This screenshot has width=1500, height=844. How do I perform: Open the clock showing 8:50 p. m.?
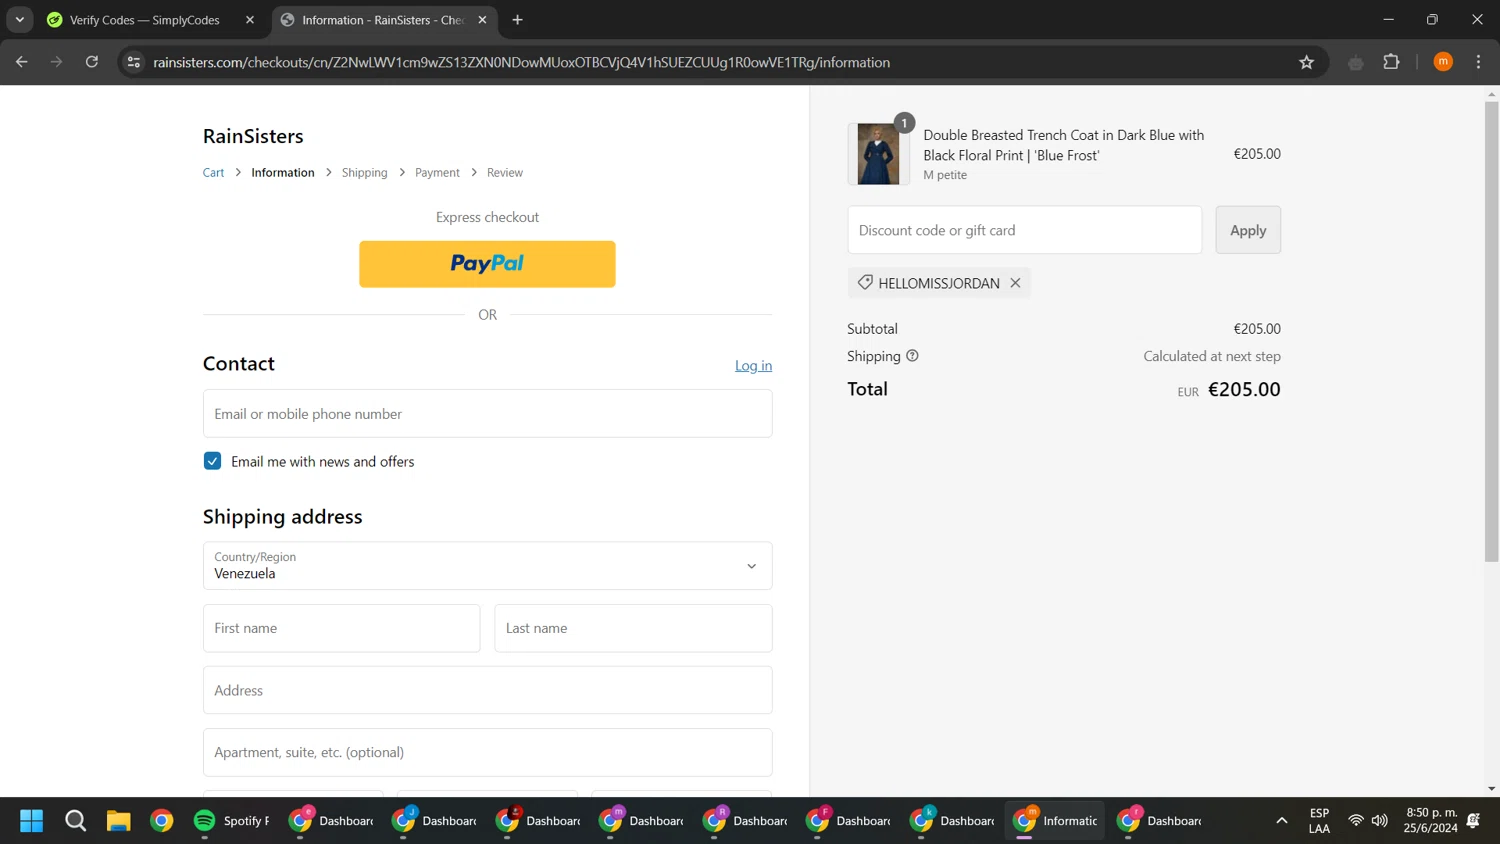1430,821
